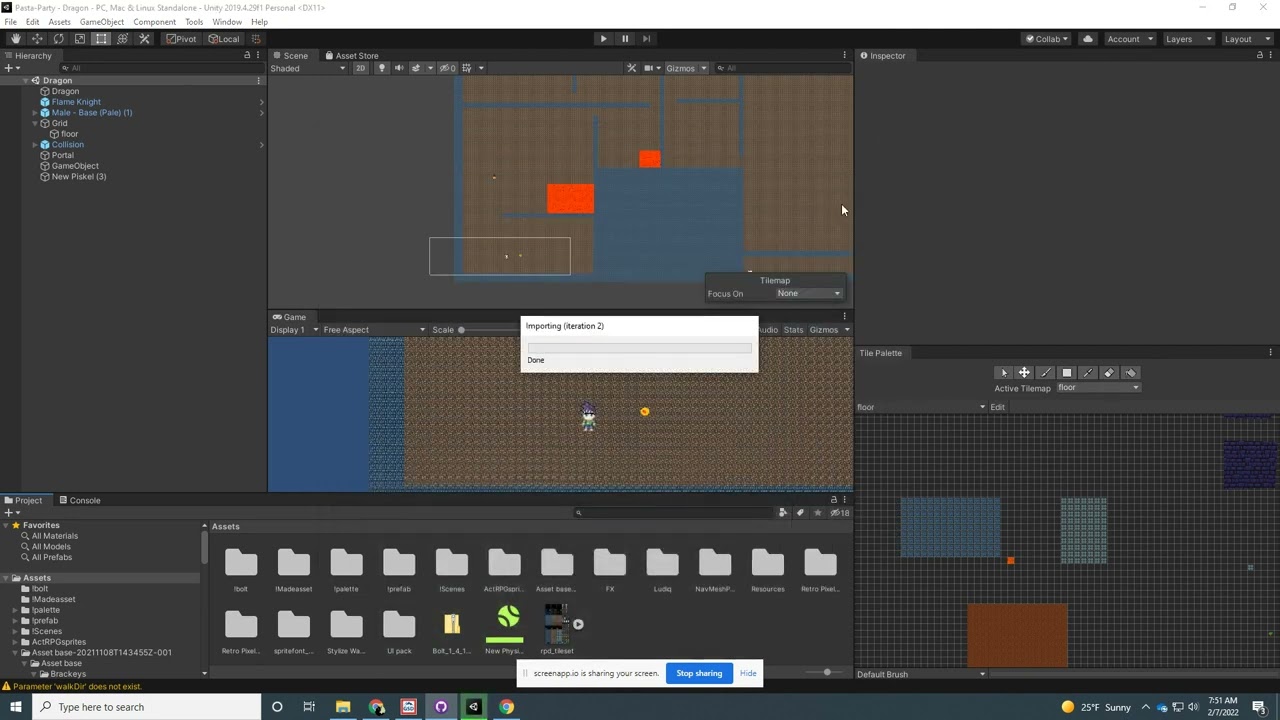Viewport: 1280px width, 720px height.
Task: Pick the Tile Picker eyedropper tool
Action: [x=1088, y=373]
